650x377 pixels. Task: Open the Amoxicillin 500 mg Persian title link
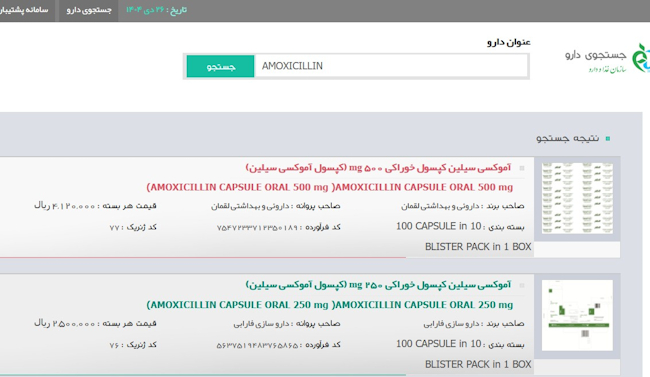[378, 168]
